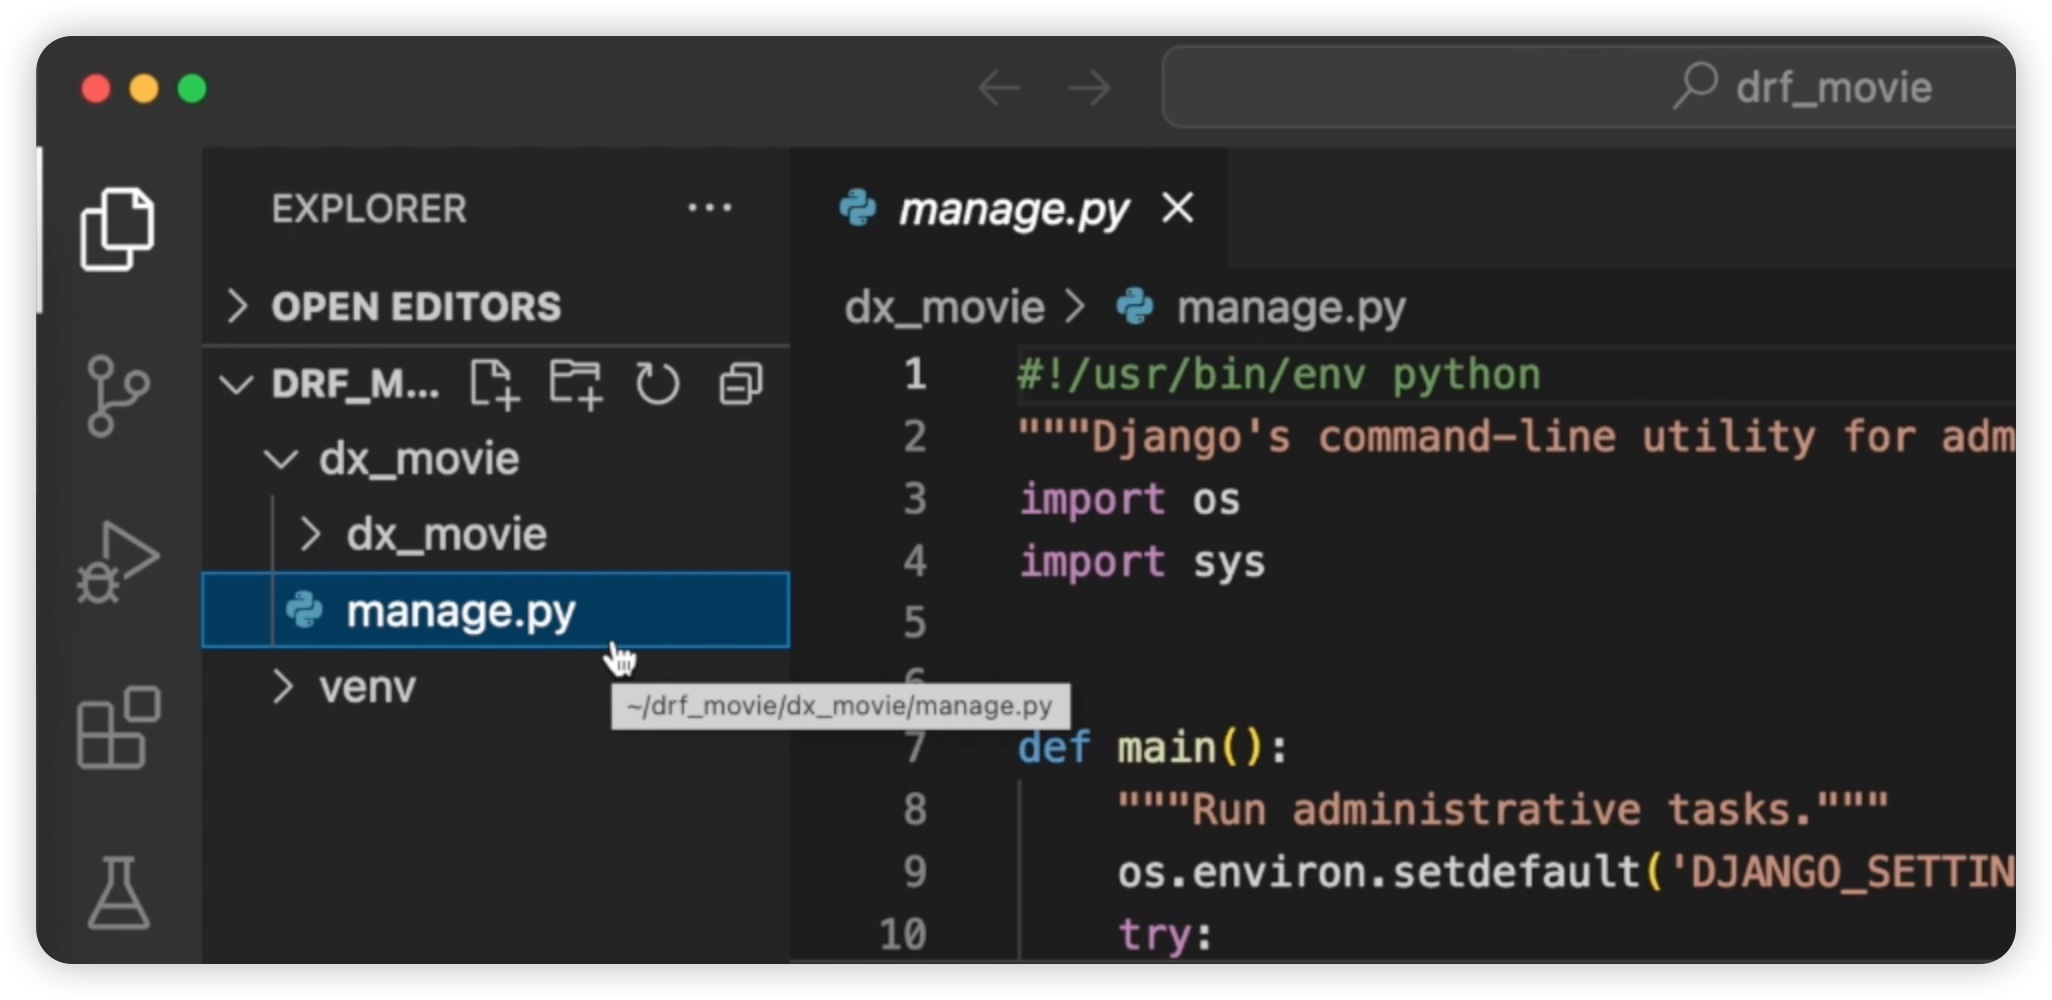Expand the OPEN EDITORS section
This screenshot has height=1000, width=2052.
coord(496,306)
